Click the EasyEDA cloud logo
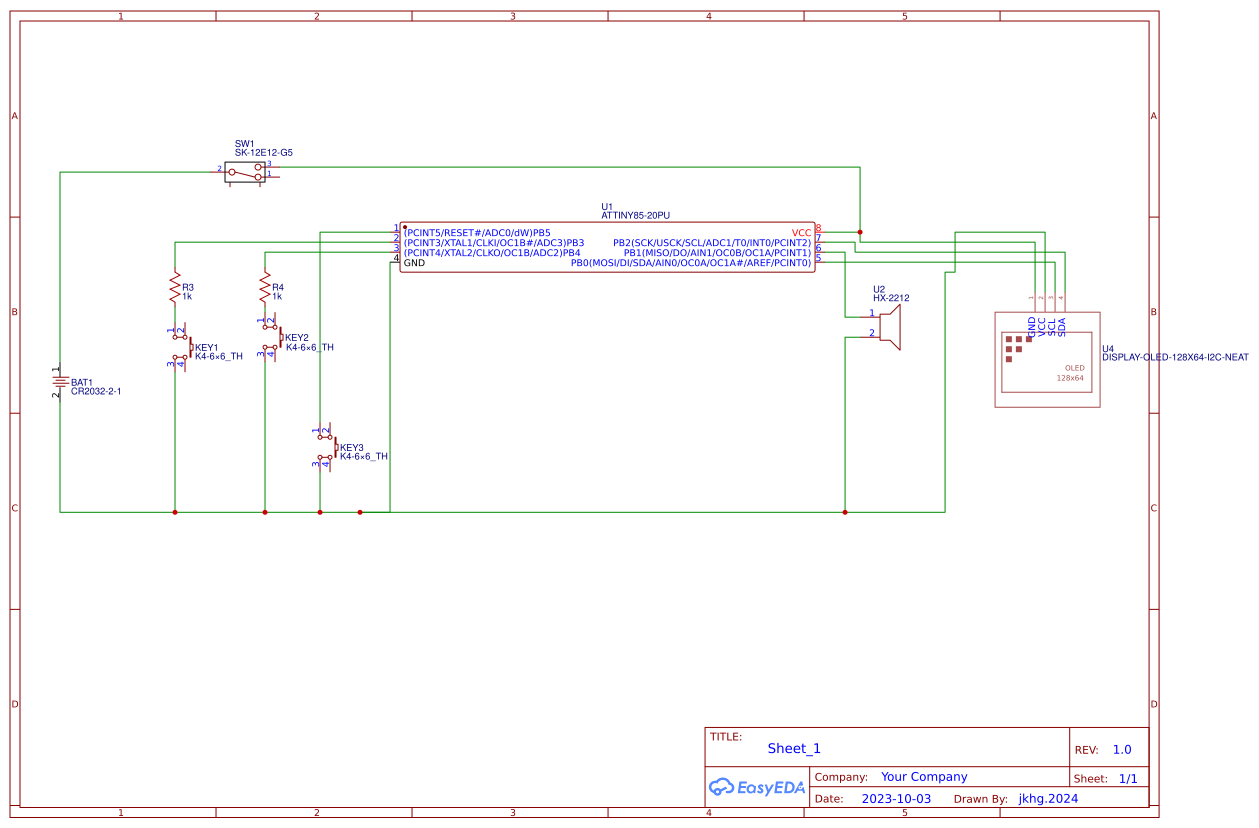Screen dimensions: 1259x828 [755, 788]
